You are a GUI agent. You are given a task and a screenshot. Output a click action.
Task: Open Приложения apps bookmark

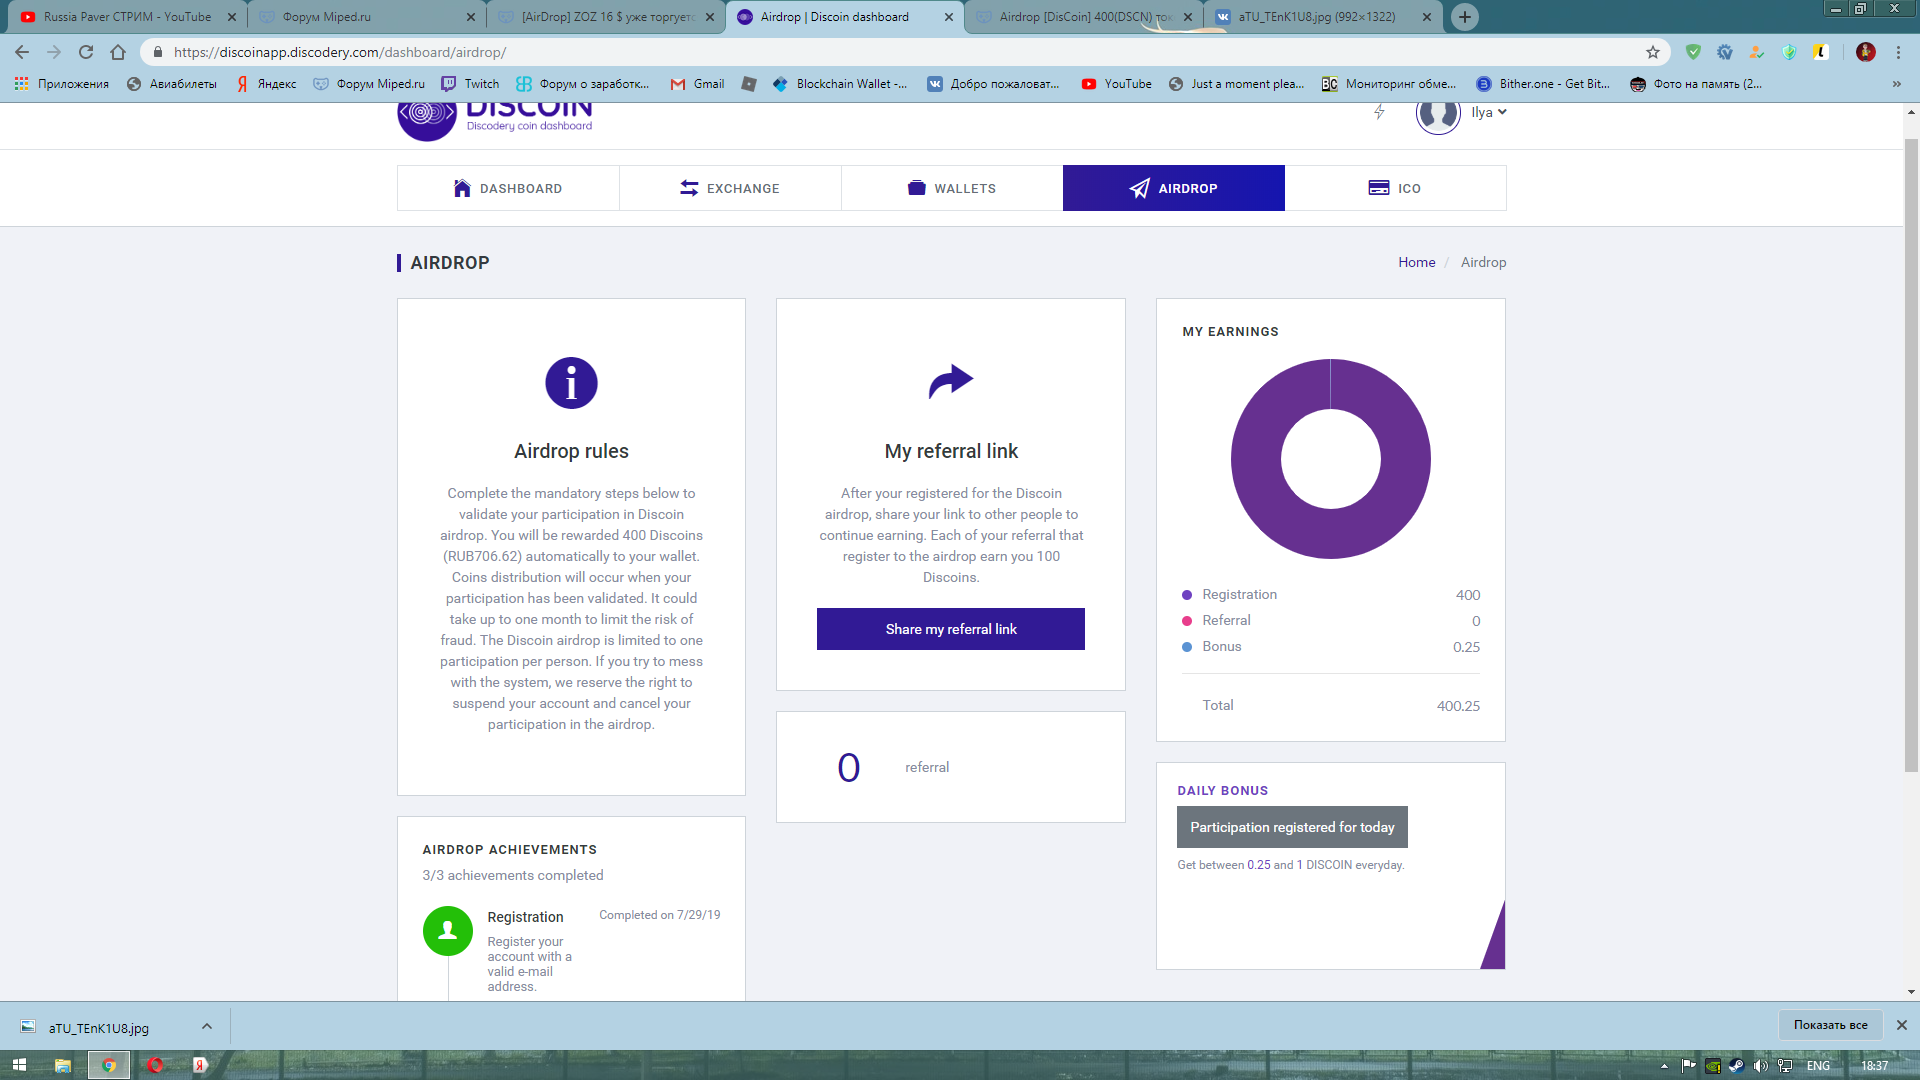coord(62,84)
